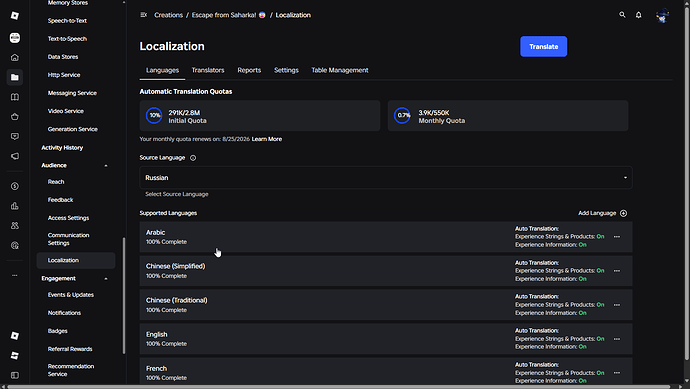Viewport: 690px width, 389px height.
Task: Click the Roblox Studio icon near rail bottom
Action: [15, 355]
